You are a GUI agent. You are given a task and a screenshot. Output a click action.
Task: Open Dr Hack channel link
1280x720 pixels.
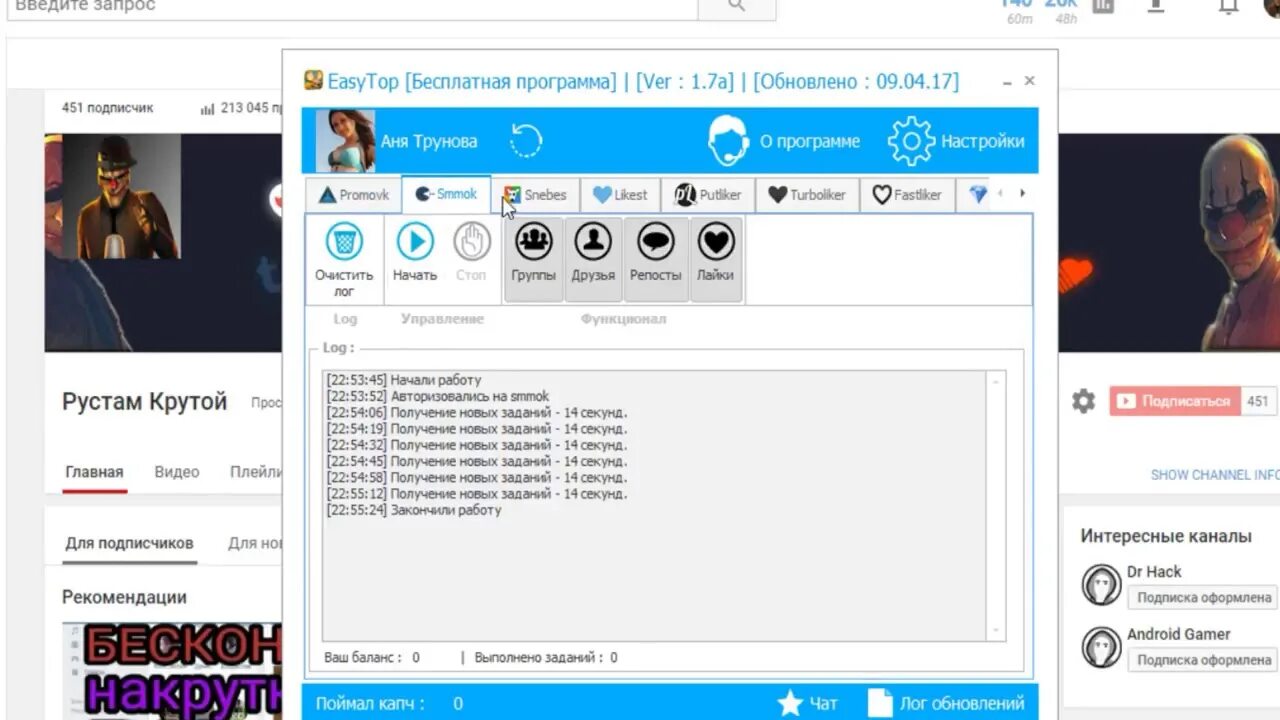coord(1154,572)
